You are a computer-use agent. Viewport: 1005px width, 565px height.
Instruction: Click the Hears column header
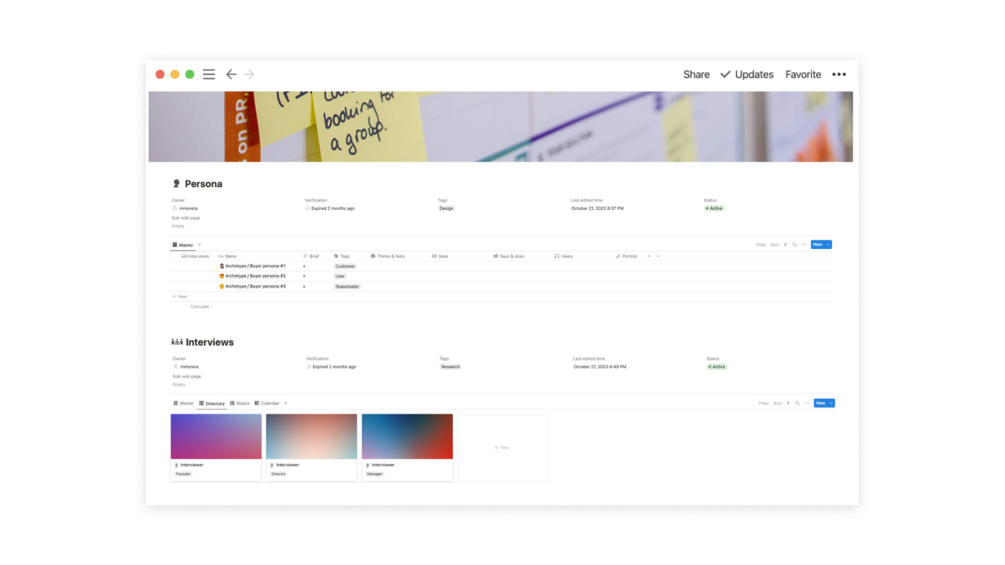[x=564, y=256]
